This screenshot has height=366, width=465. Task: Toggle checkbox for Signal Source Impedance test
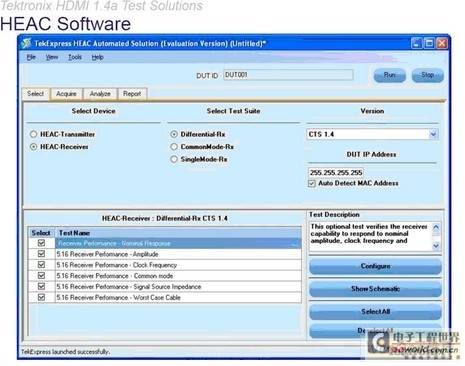pos(41,286)
